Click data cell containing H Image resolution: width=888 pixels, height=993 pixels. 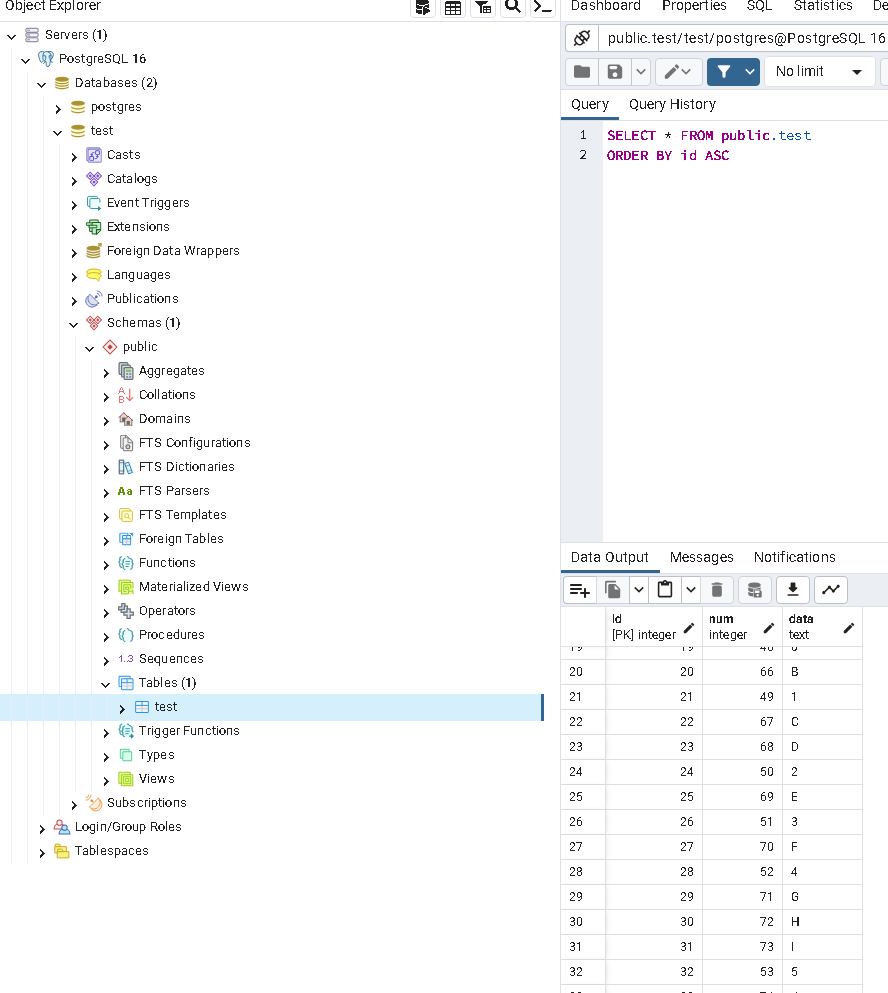click(822, 922)
